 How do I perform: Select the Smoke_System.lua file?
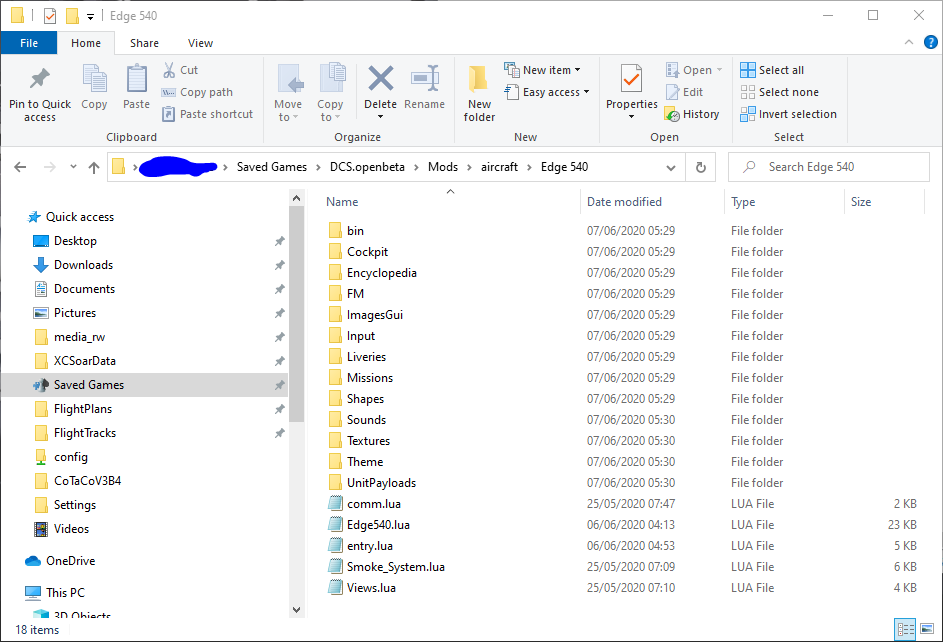pos(396,567)
